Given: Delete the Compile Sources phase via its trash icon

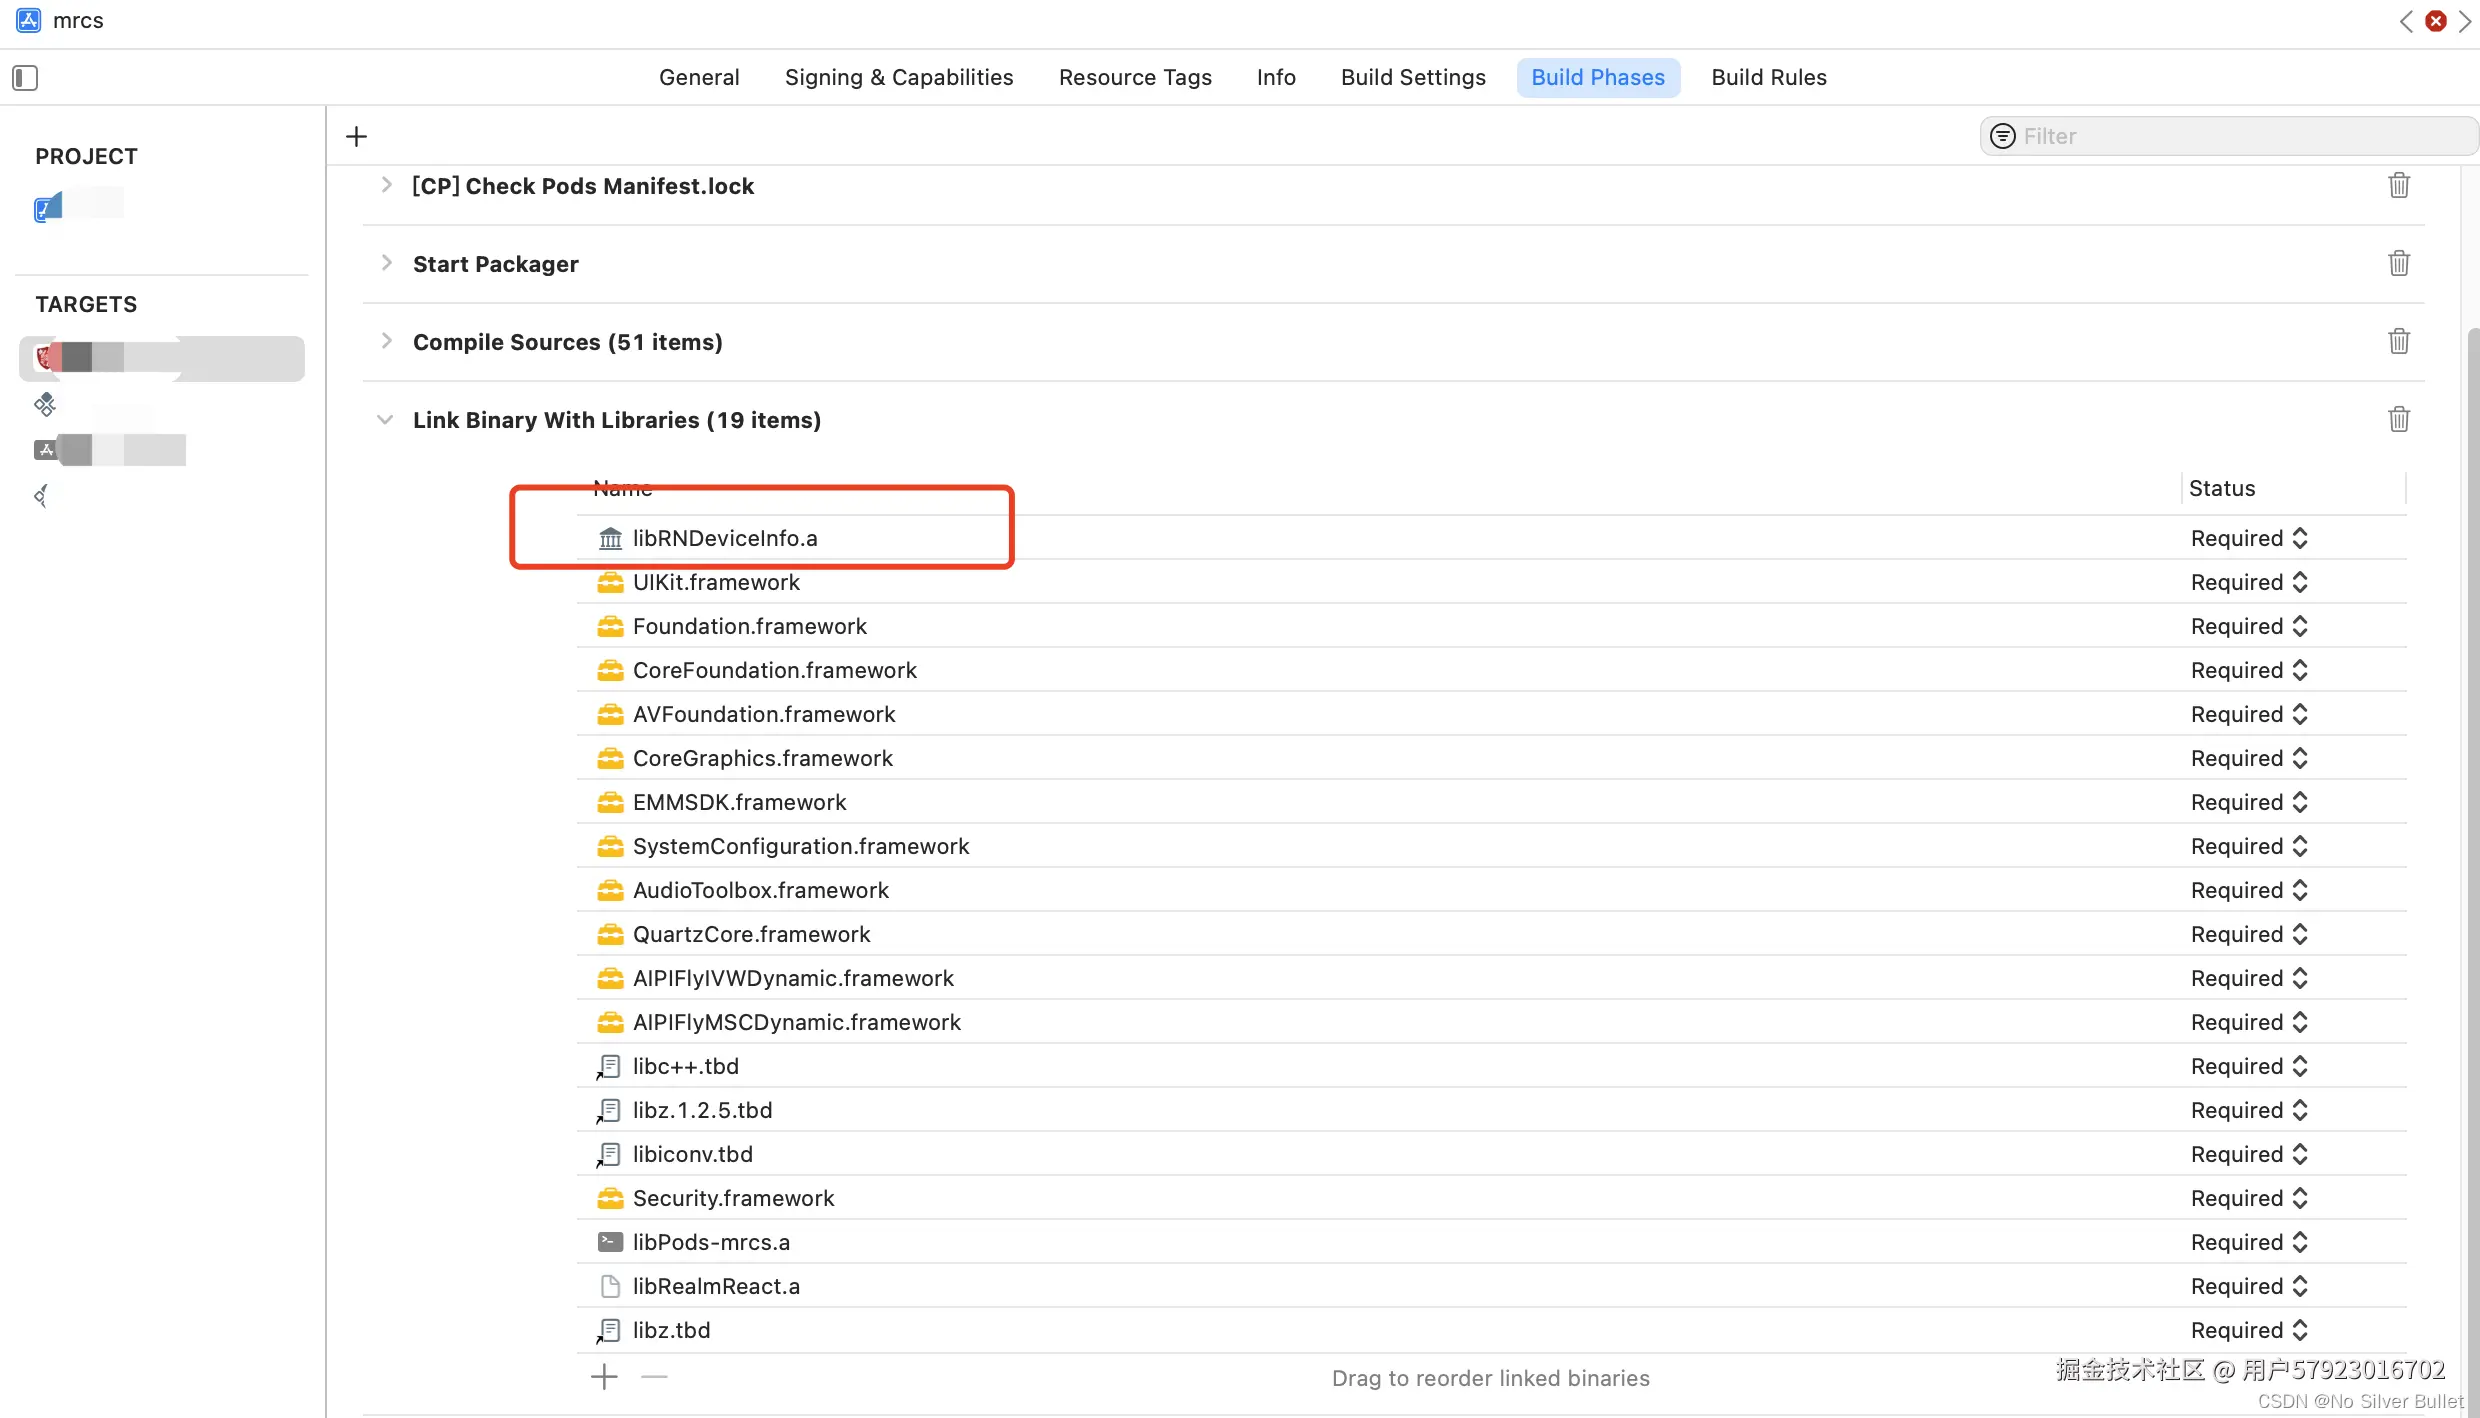Looking at the screenshot, I should 2398,342.
